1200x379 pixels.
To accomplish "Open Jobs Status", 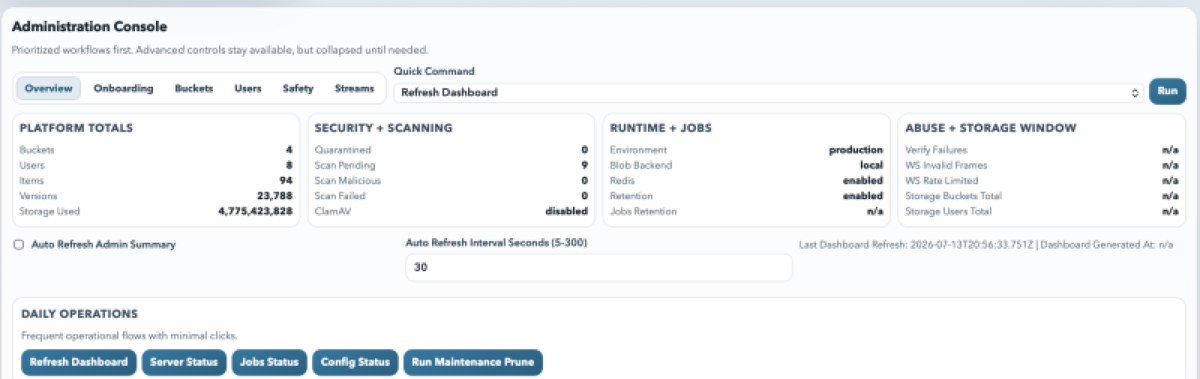I will 269,362.
